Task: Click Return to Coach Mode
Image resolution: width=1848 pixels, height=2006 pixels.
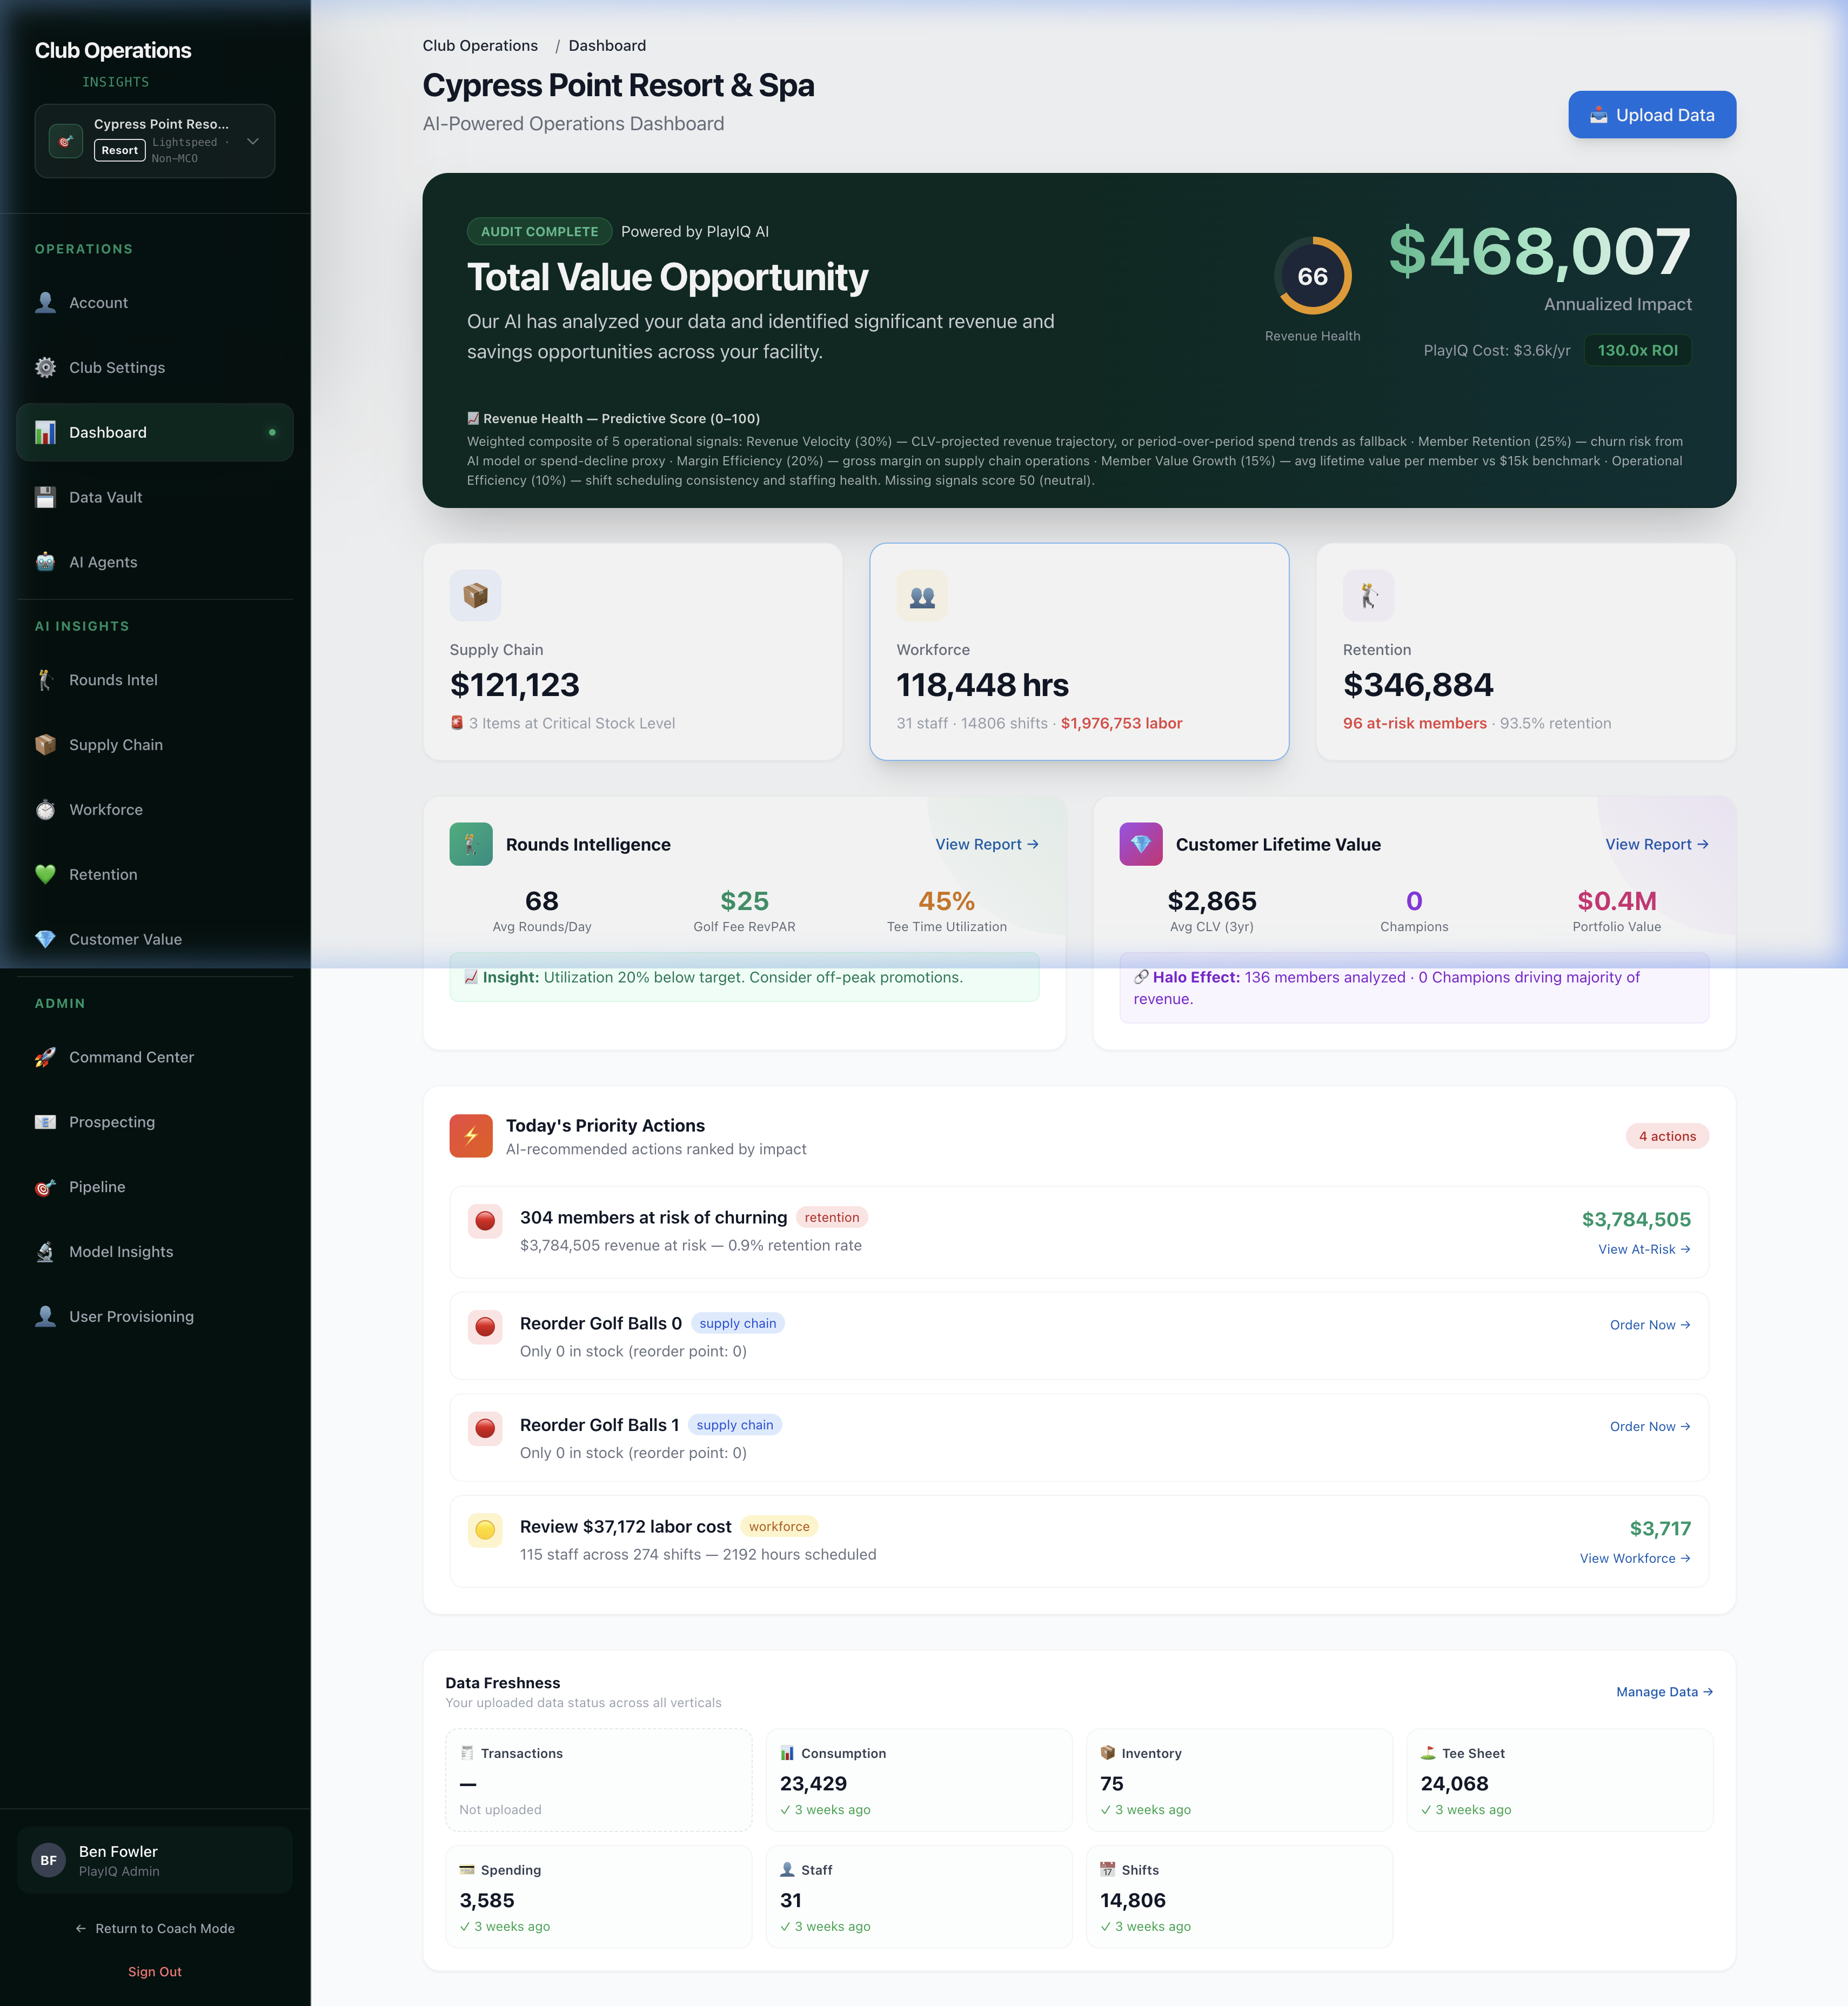Action: (155, 1929)
